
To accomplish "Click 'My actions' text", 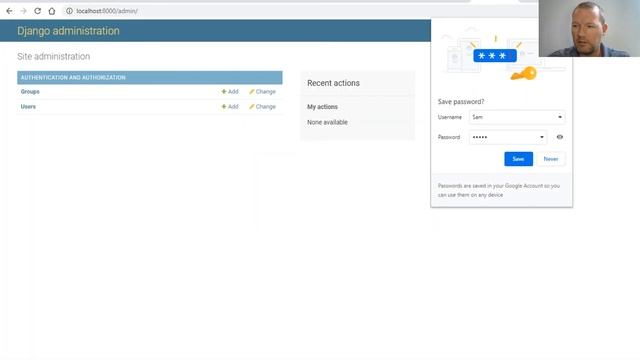I will [x=322, y=107].
